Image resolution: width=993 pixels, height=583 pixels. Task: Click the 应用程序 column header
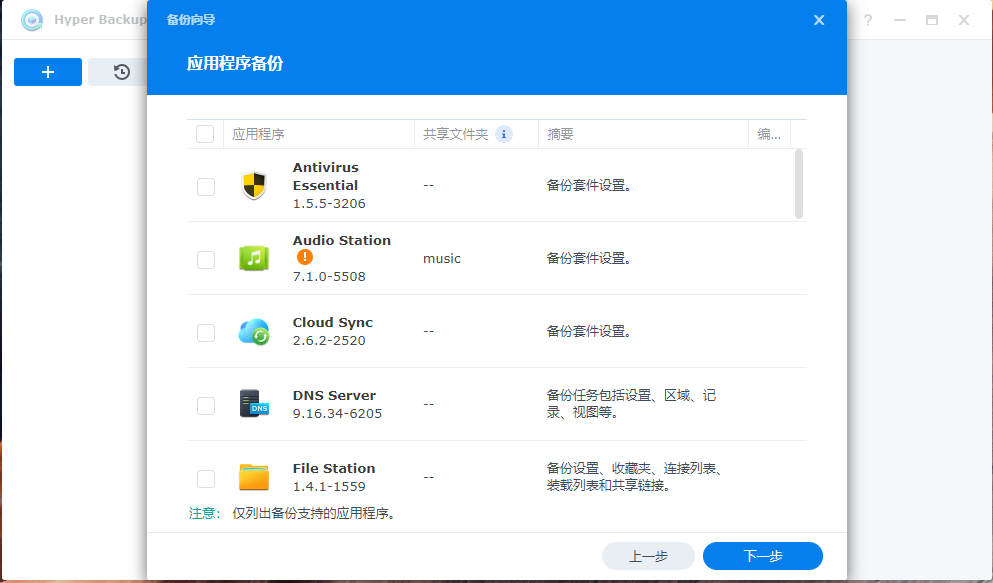pos(319,134)
